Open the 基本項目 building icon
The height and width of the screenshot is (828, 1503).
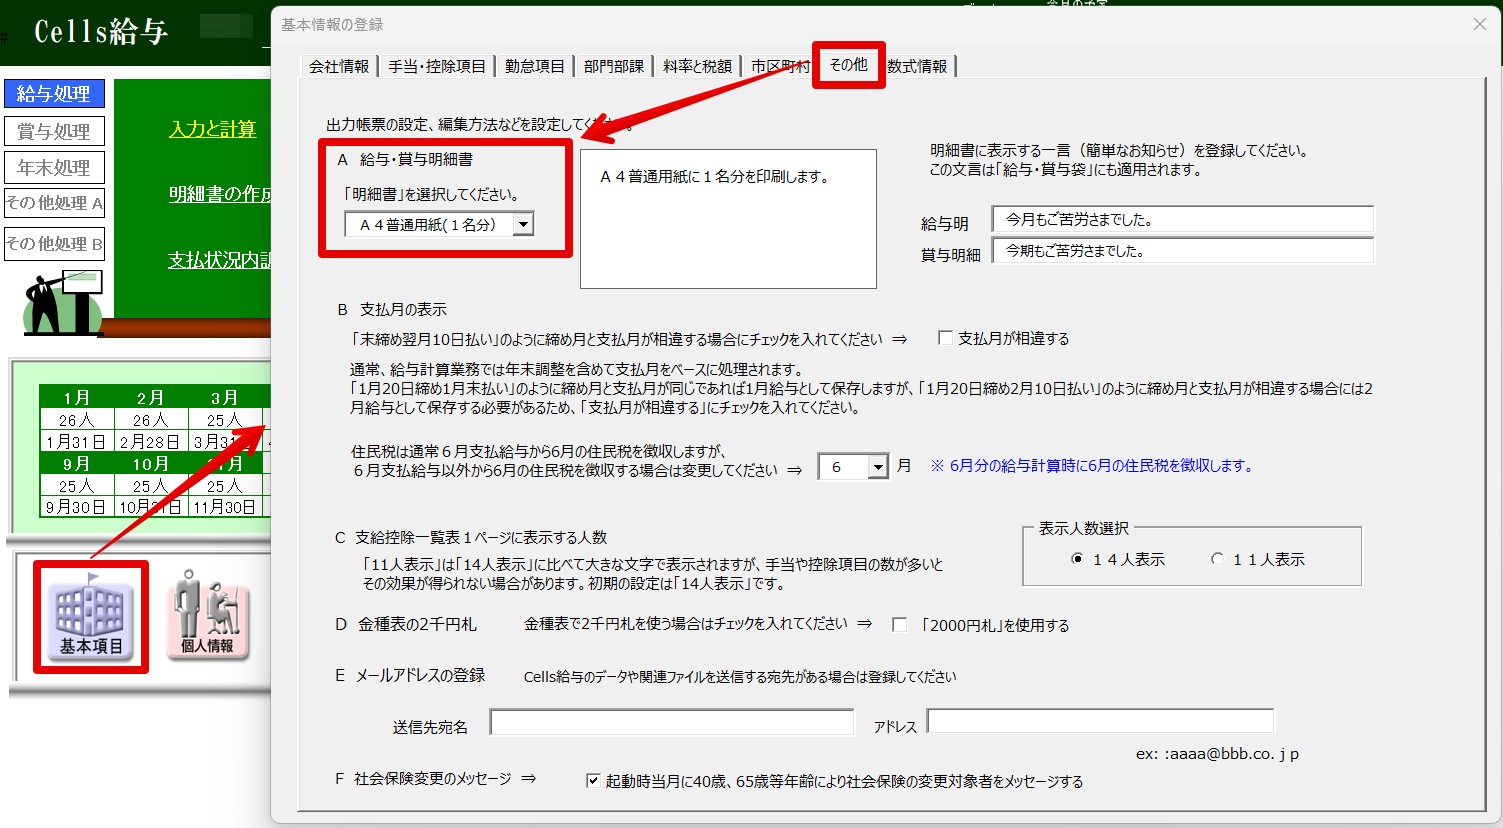[90, 615]
